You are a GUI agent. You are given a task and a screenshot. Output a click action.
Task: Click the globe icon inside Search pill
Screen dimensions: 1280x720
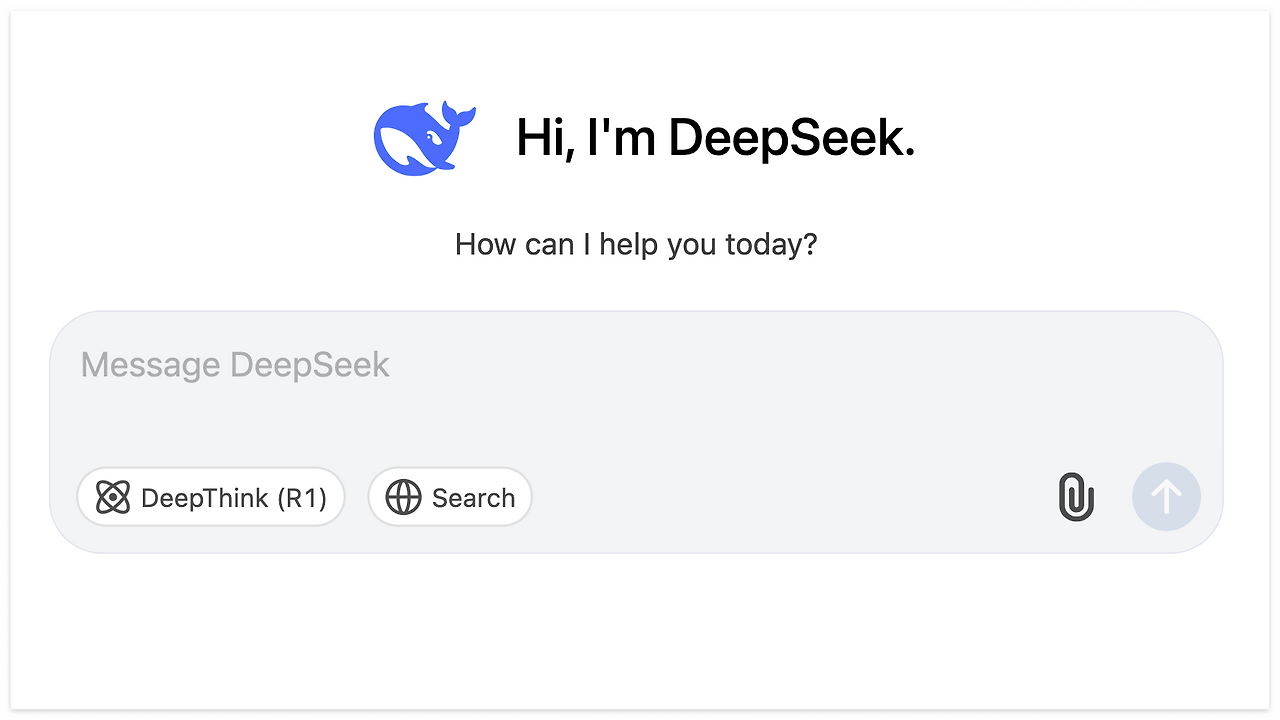[403, 498]
